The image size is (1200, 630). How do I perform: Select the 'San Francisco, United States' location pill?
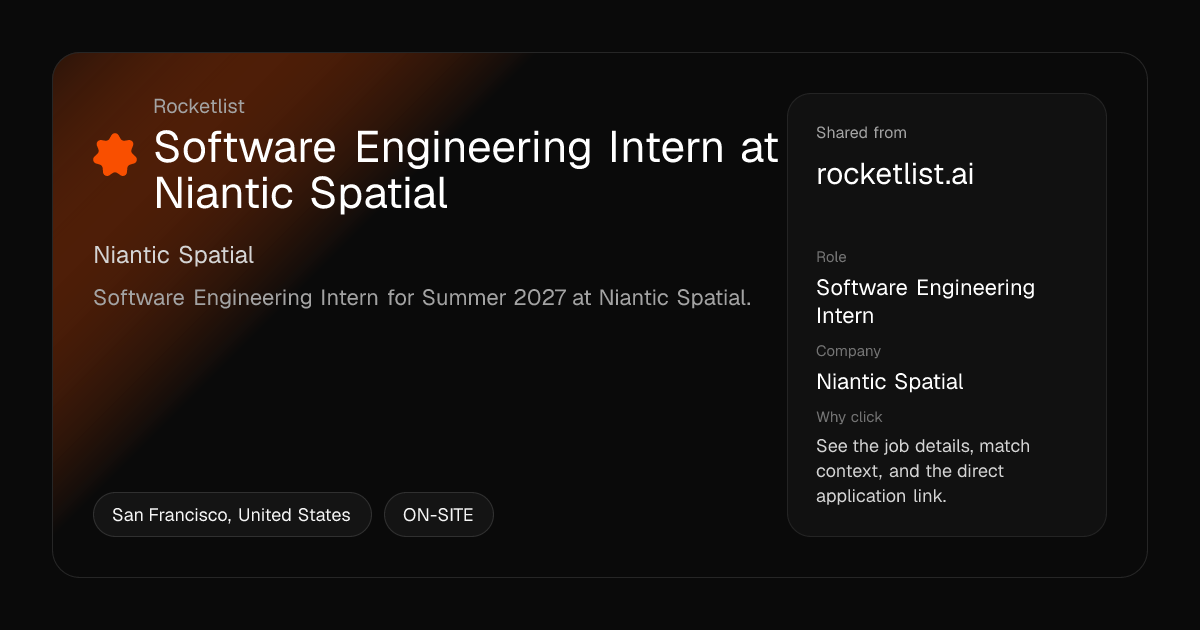232,515
